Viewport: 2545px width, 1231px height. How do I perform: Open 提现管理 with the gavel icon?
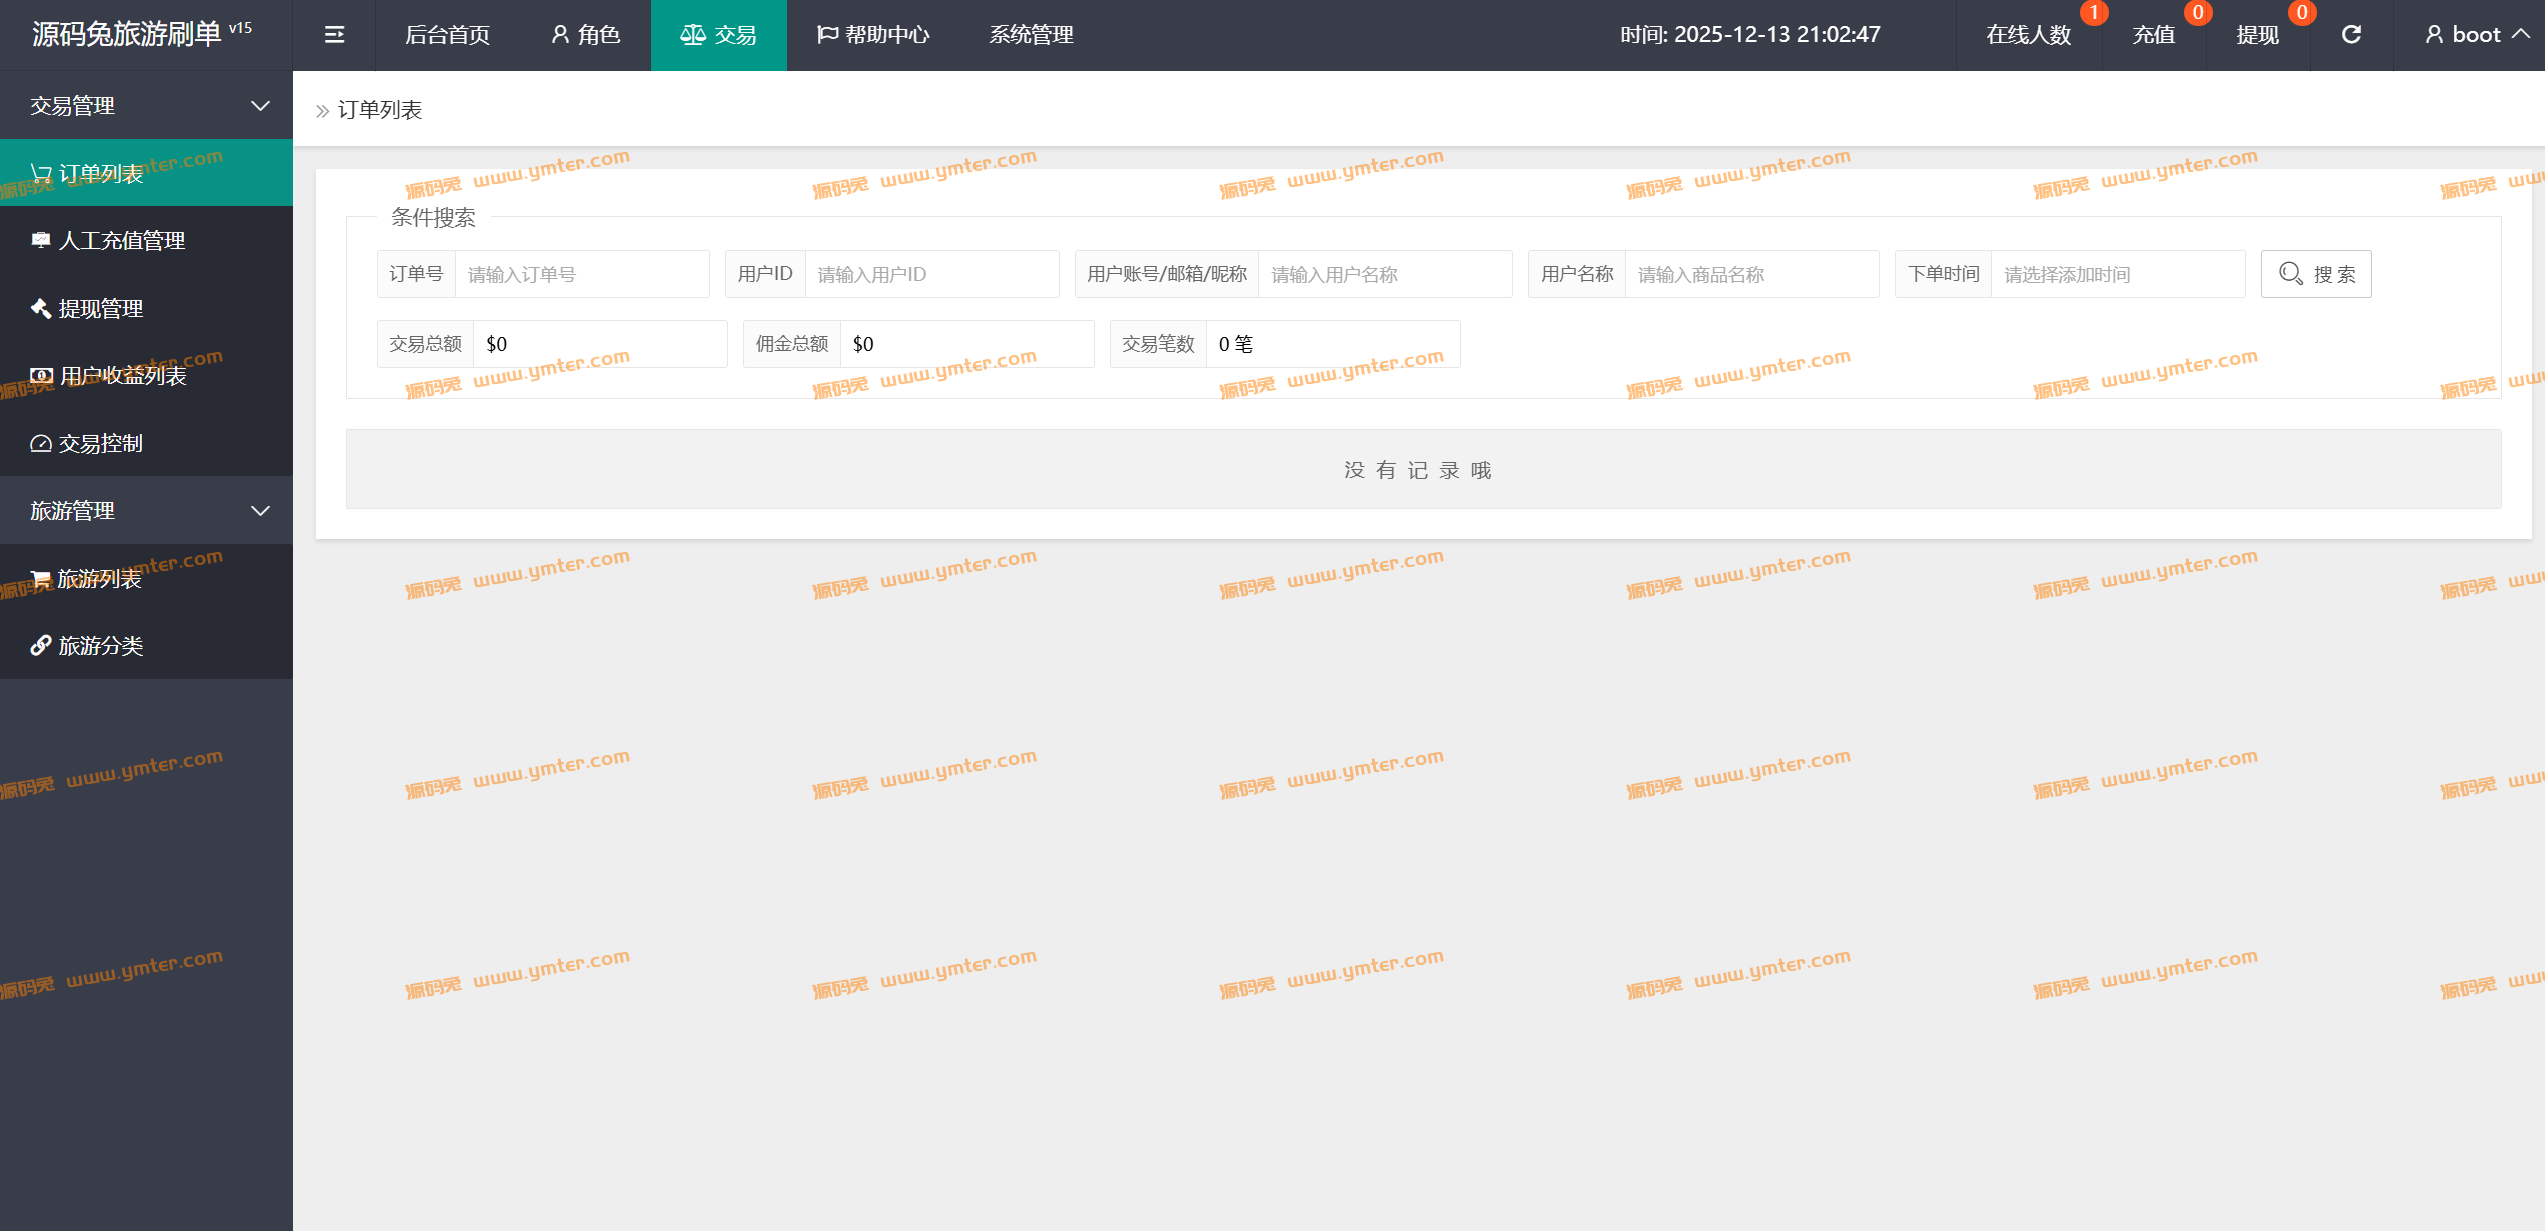click(x=100, y=309)
